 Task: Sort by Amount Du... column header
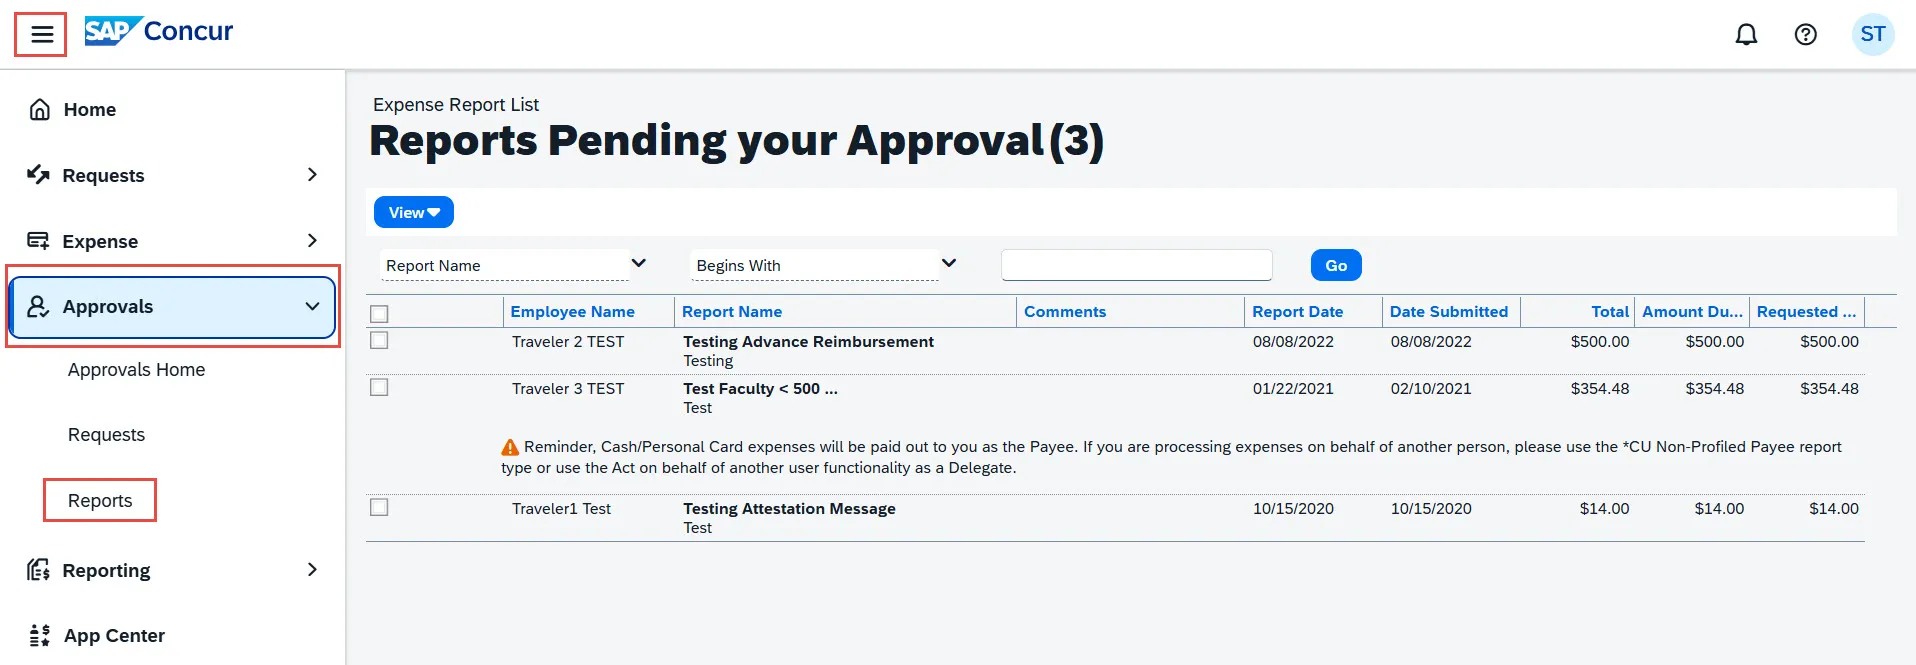pyautogui.click(x=1692, y=312)
